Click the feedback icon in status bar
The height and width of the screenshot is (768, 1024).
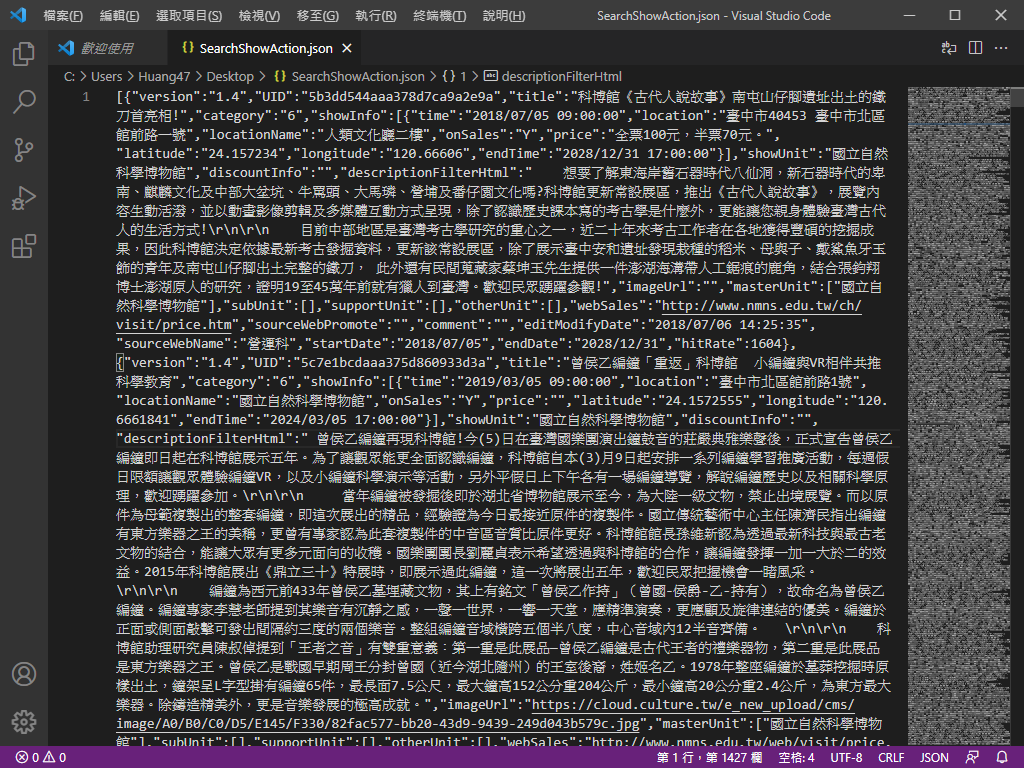972,758
